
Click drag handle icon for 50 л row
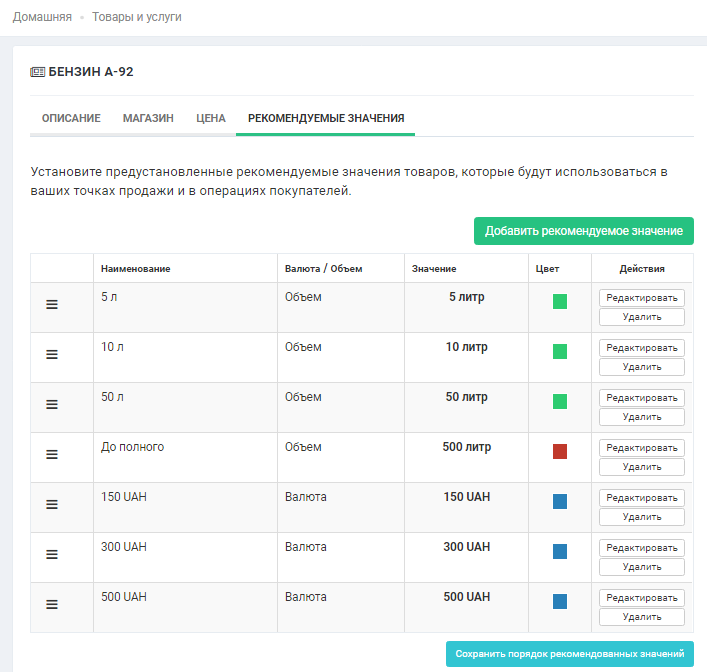point(52,404)
